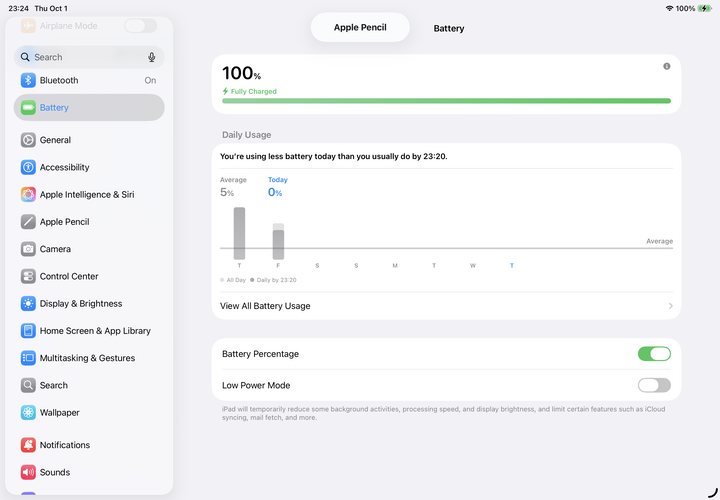
Task: Tap the magnifying glass in search field
Action: click(x=25, y=57)
